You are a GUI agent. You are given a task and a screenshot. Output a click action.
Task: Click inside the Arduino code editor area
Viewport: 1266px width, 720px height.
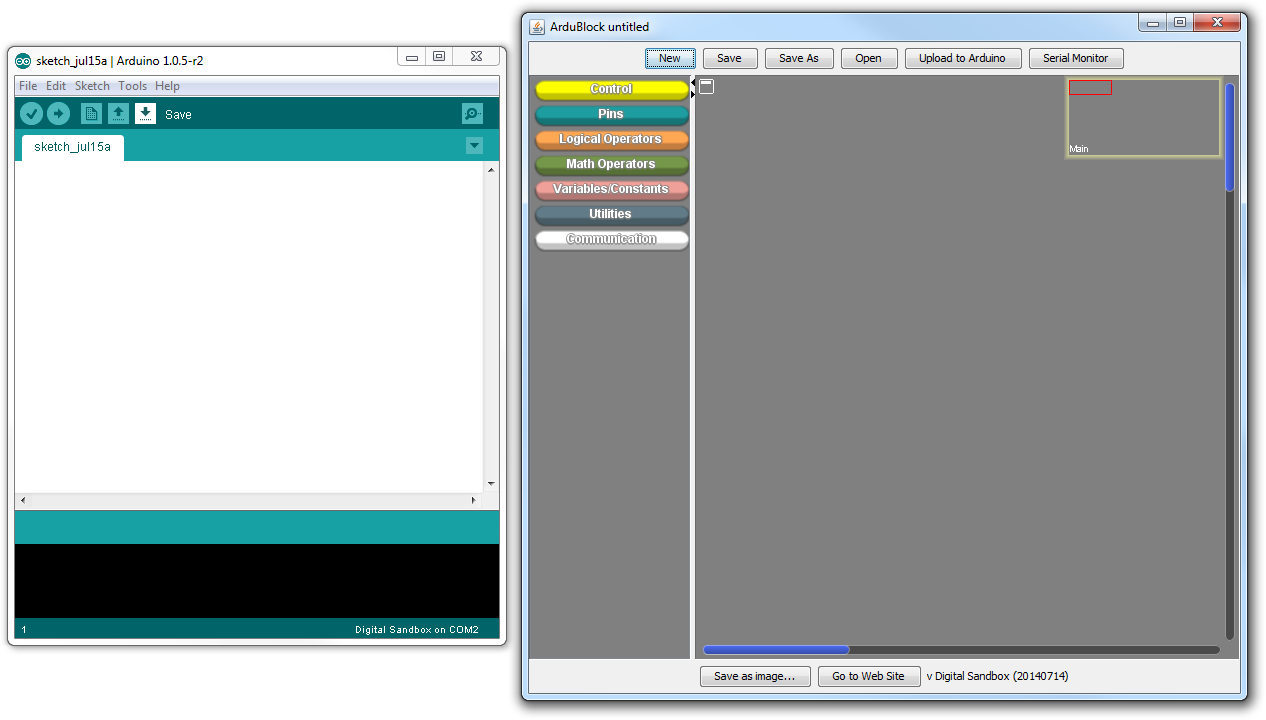[x=250, y=326]
